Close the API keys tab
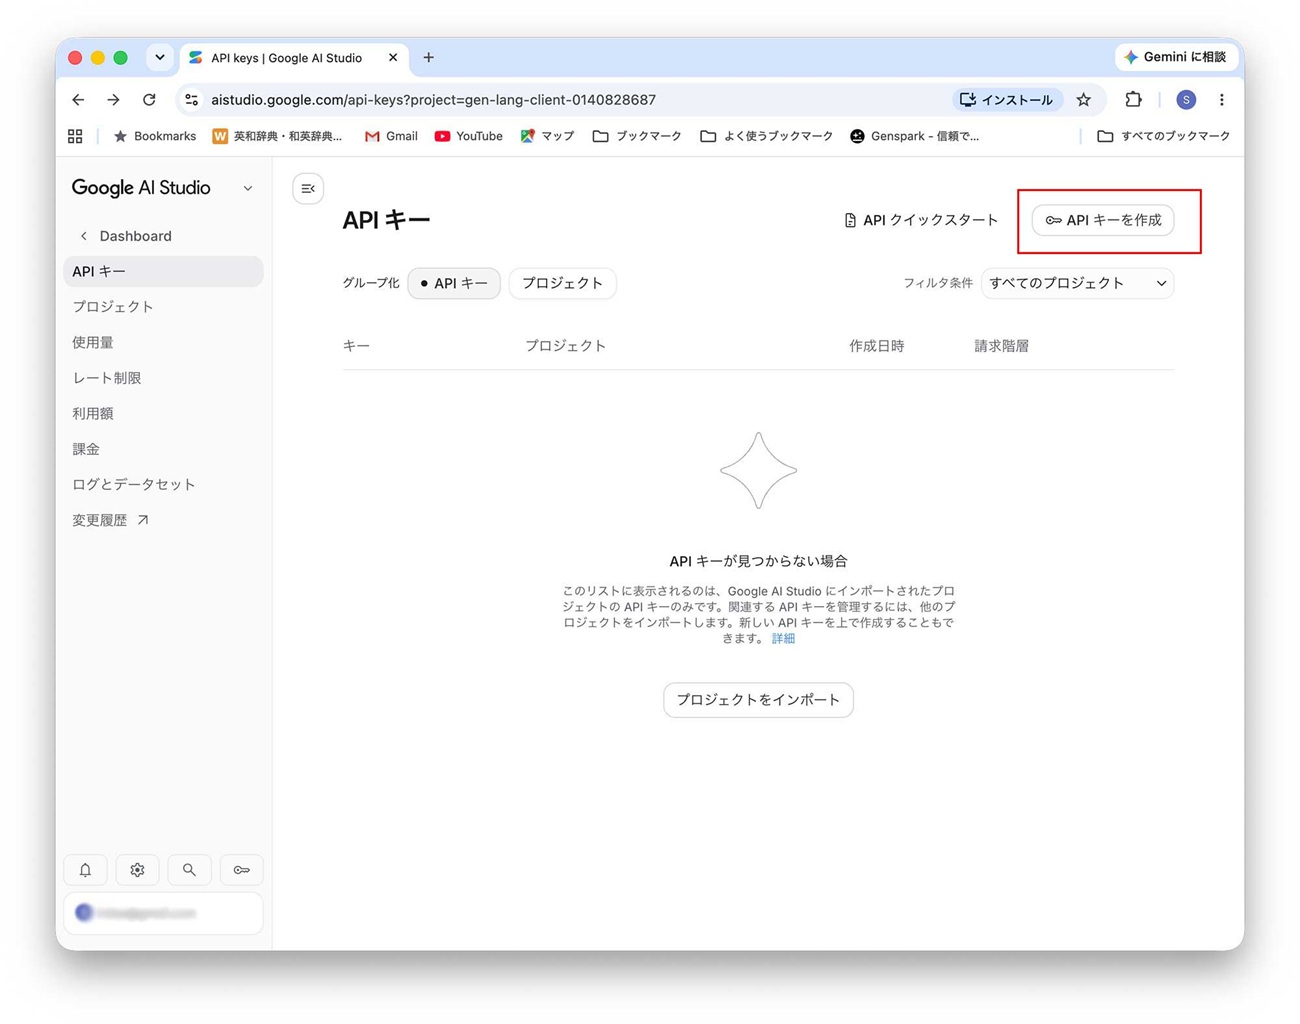This screenshot has height=1024, width=1300. pyautogui.click(x=393, y=58)
